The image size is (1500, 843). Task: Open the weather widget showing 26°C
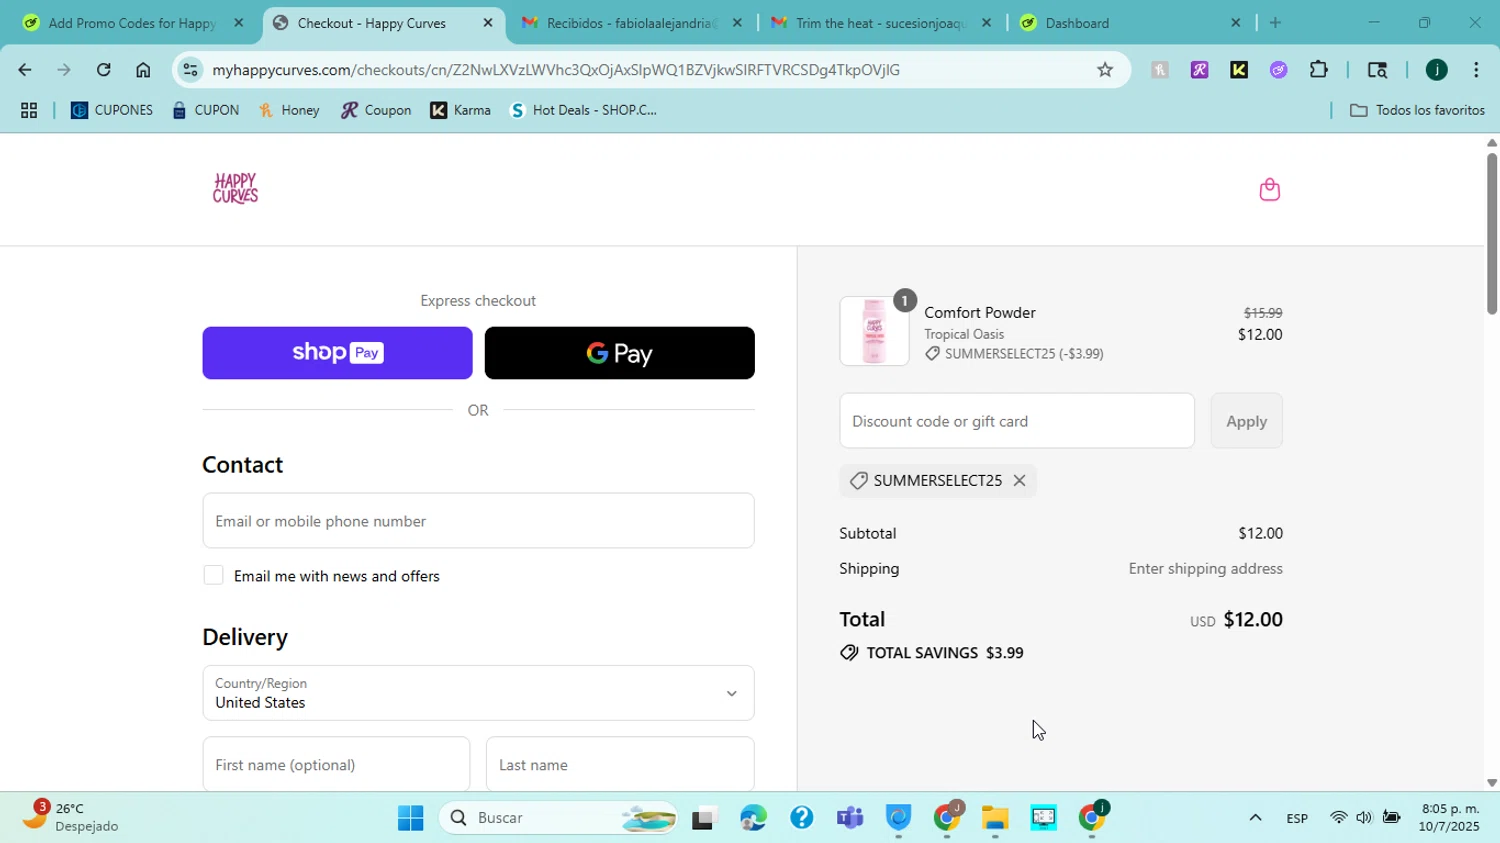70,818
